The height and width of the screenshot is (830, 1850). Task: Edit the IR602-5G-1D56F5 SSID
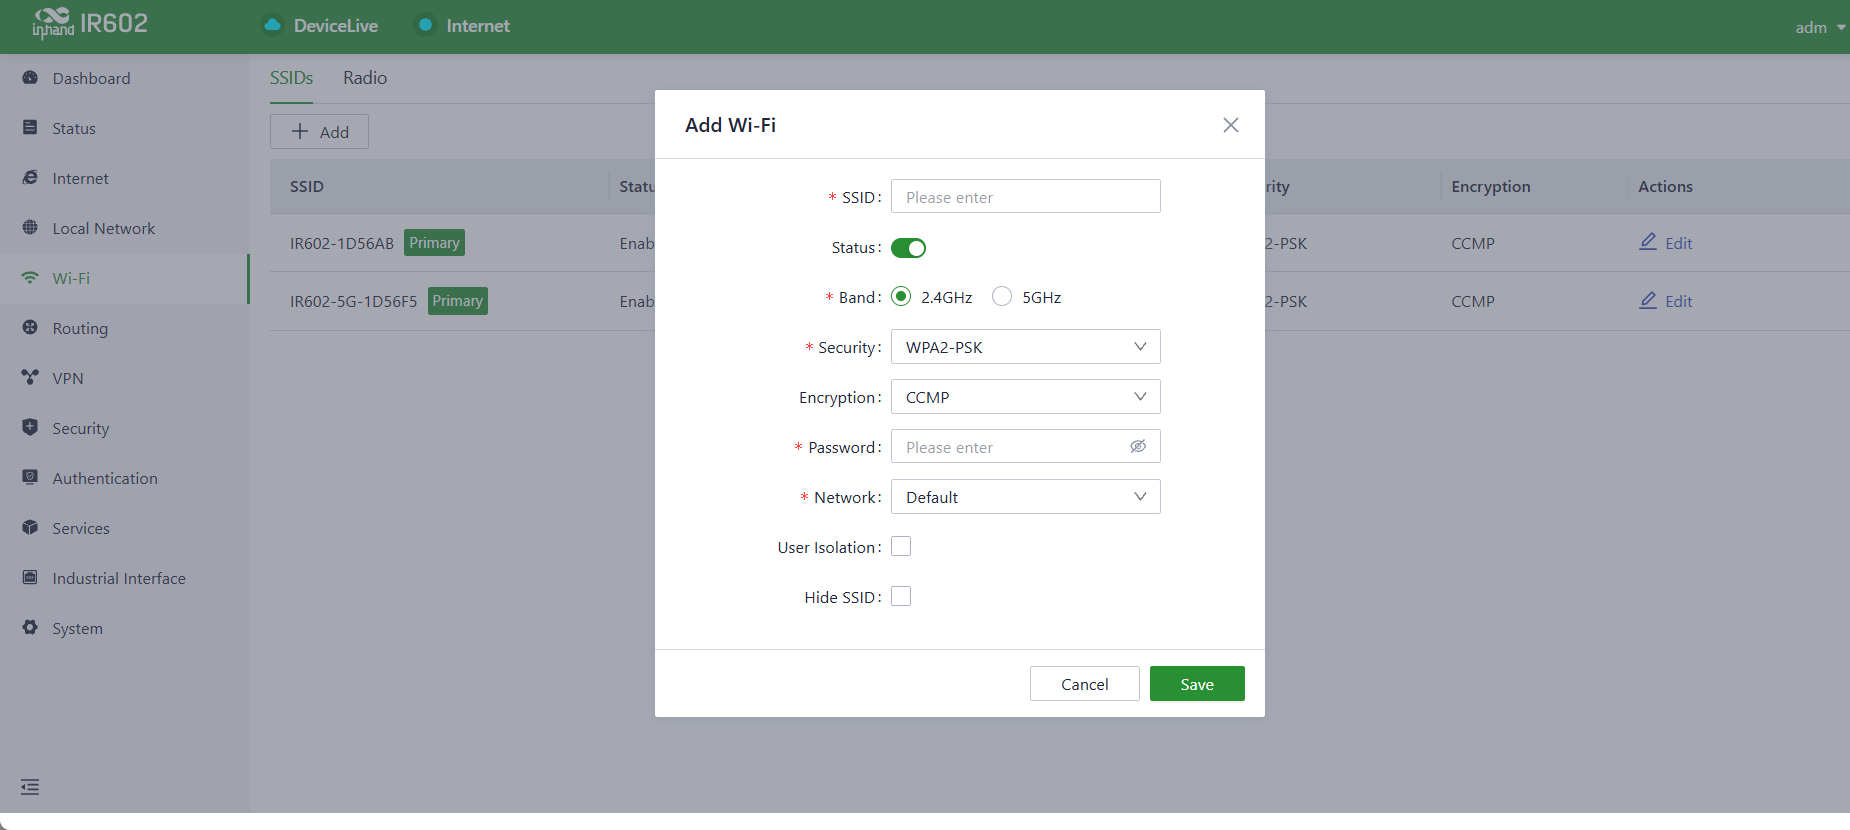point(1666,301)
